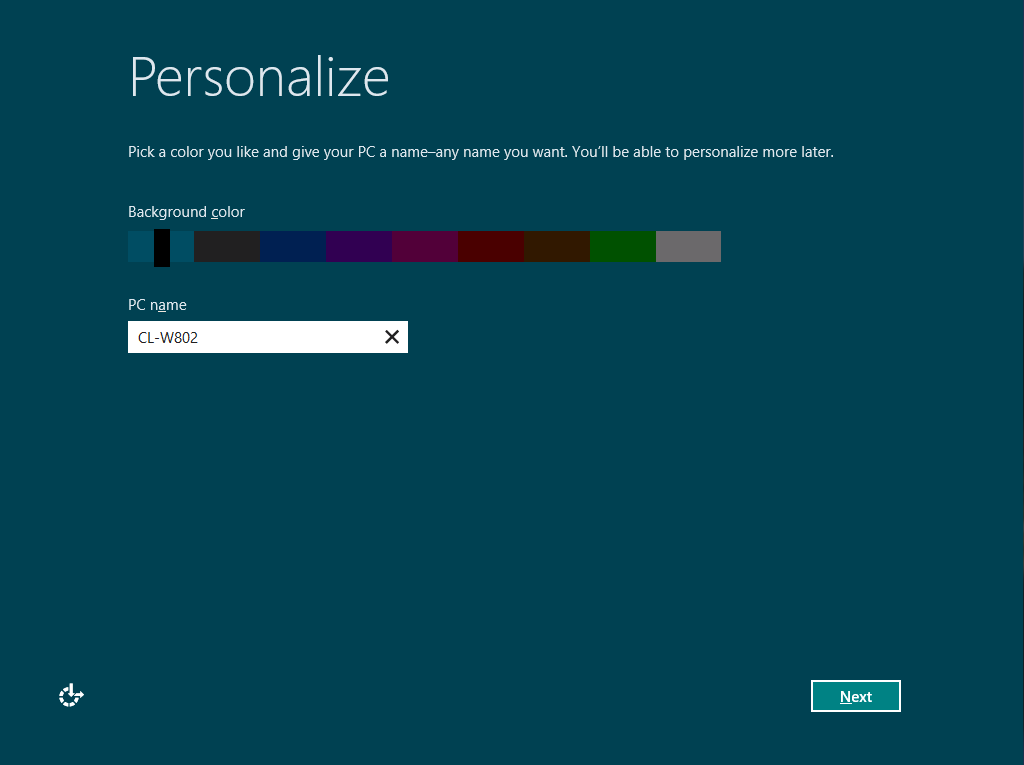
Task: Select teal color portion right of the black marker
Action: click(182, 246)
